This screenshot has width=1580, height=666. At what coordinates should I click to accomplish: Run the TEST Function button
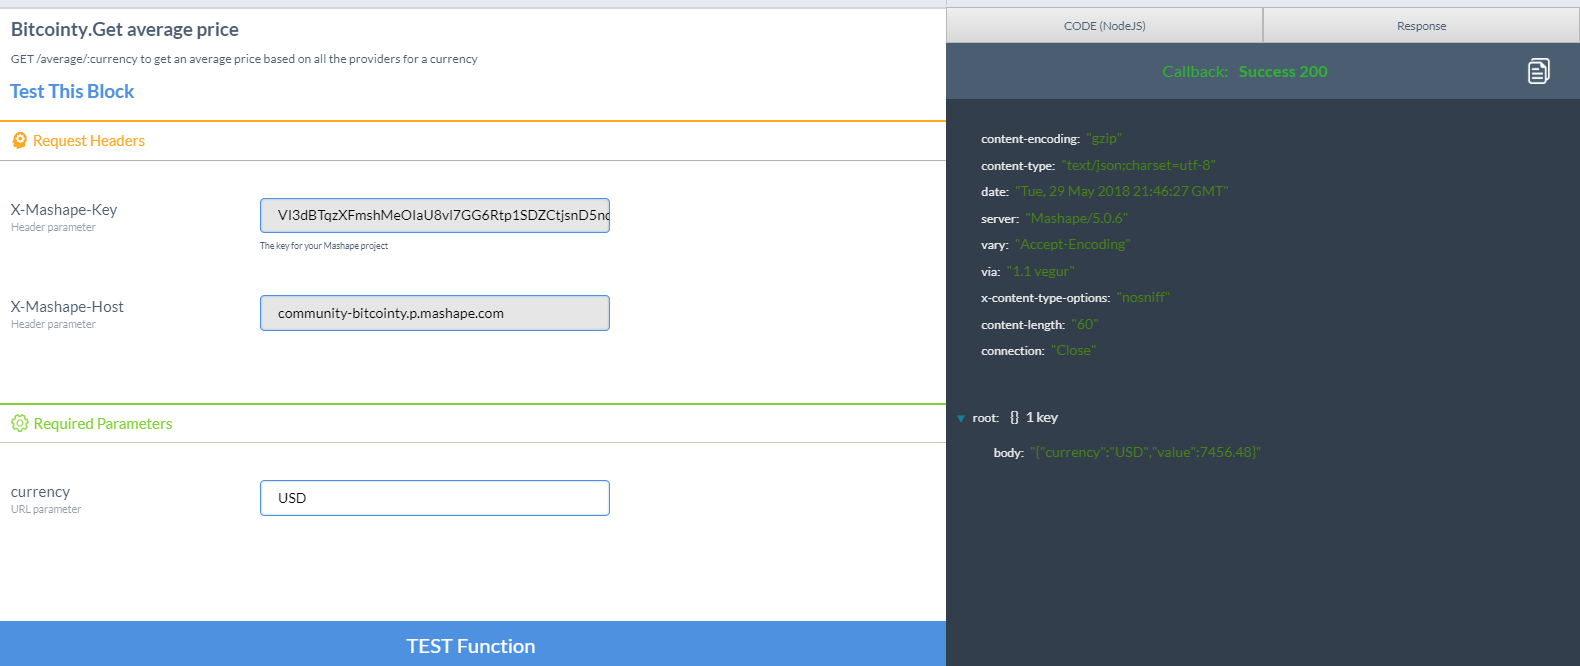coord(472,644)
